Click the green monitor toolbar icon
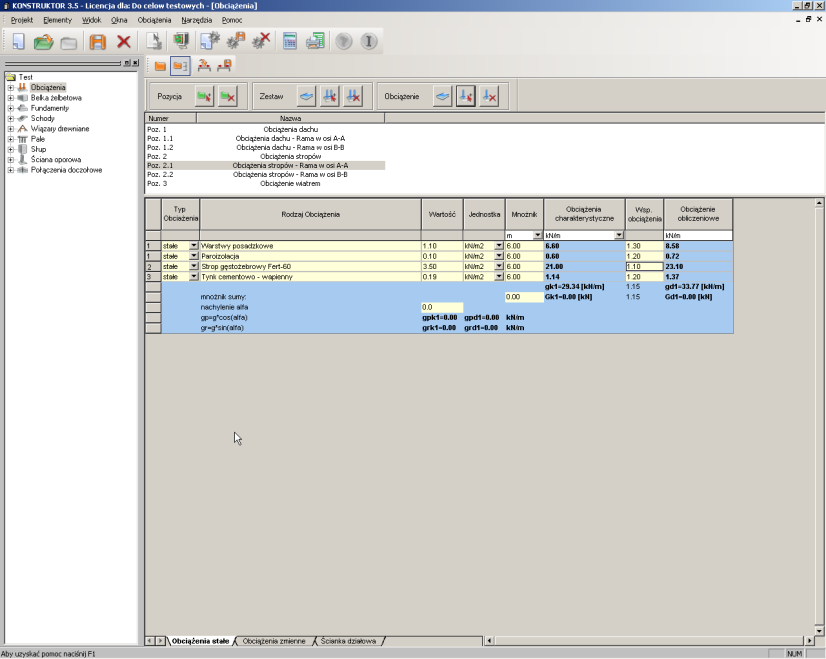This screenshot has height=659, width=826. coord(181,41)
